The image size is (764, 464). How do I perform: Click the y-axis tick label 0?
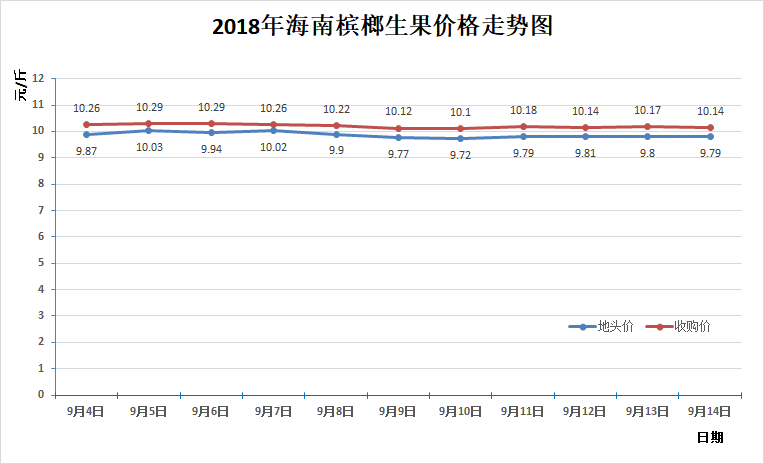pos(41,395)
